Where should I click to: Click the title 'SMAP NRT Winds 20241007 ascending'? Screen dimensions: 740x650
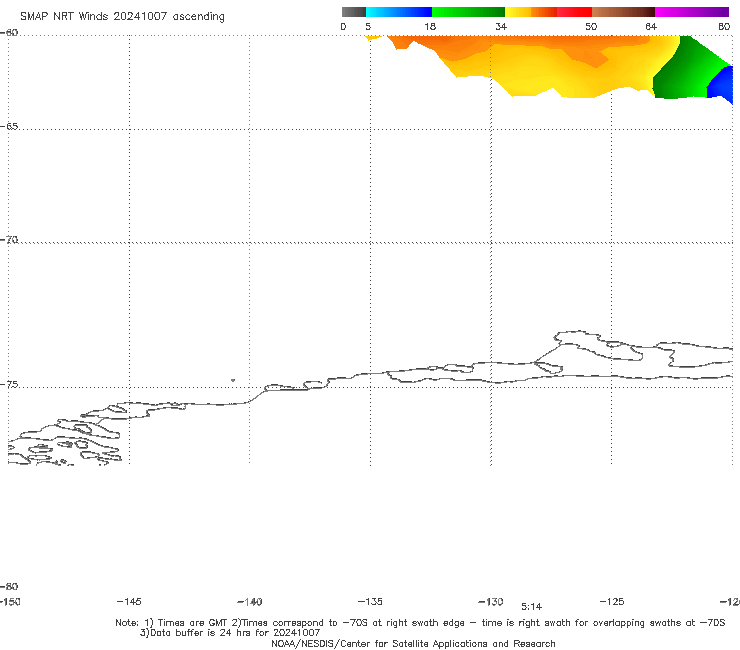pyautogui.click(x=122, y=17)
